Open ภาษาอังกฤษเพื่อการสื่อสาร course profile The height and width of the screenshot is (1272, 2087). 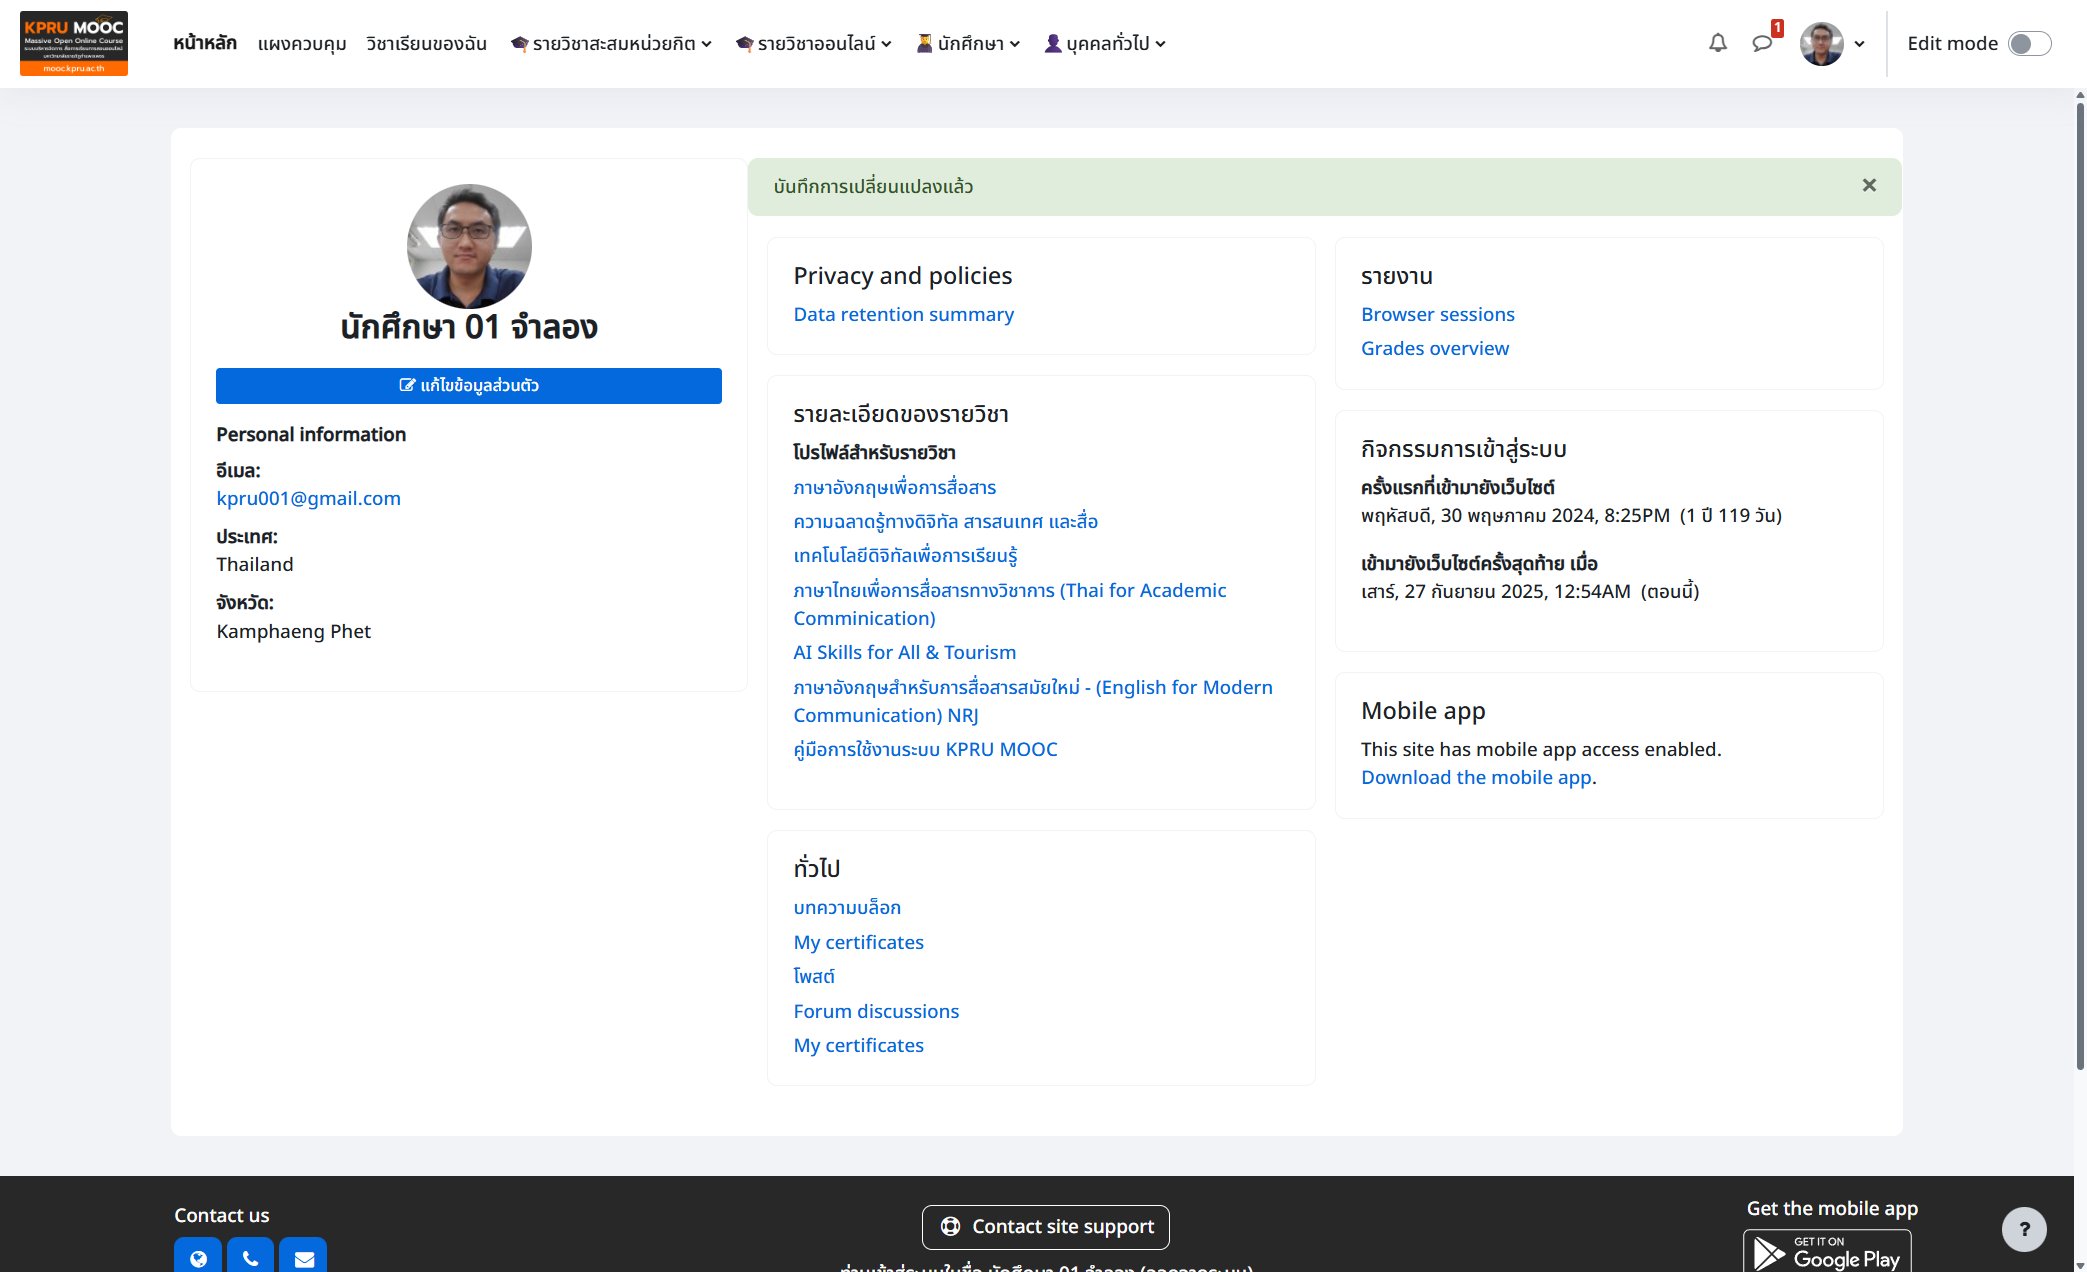(x=894, y=487)
